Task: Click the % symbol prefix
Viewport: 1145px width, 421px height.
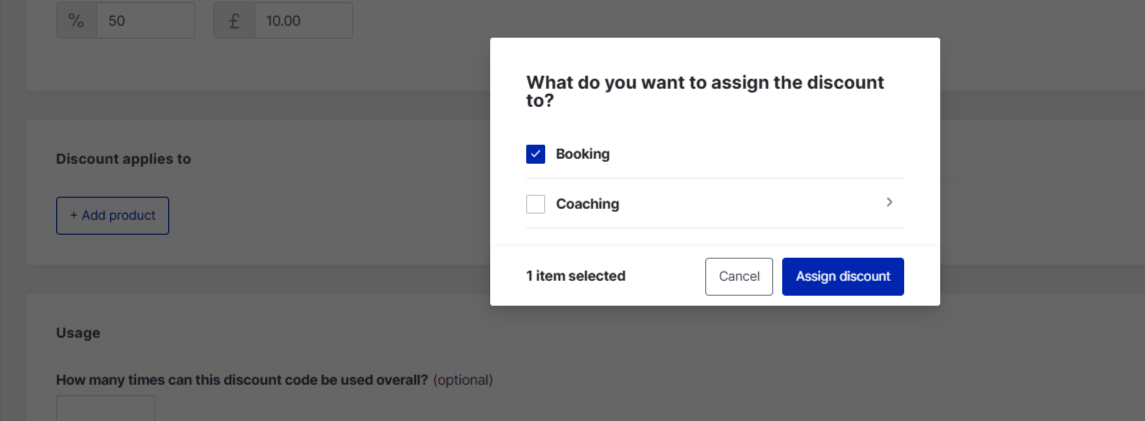Action: click(77, 20)
